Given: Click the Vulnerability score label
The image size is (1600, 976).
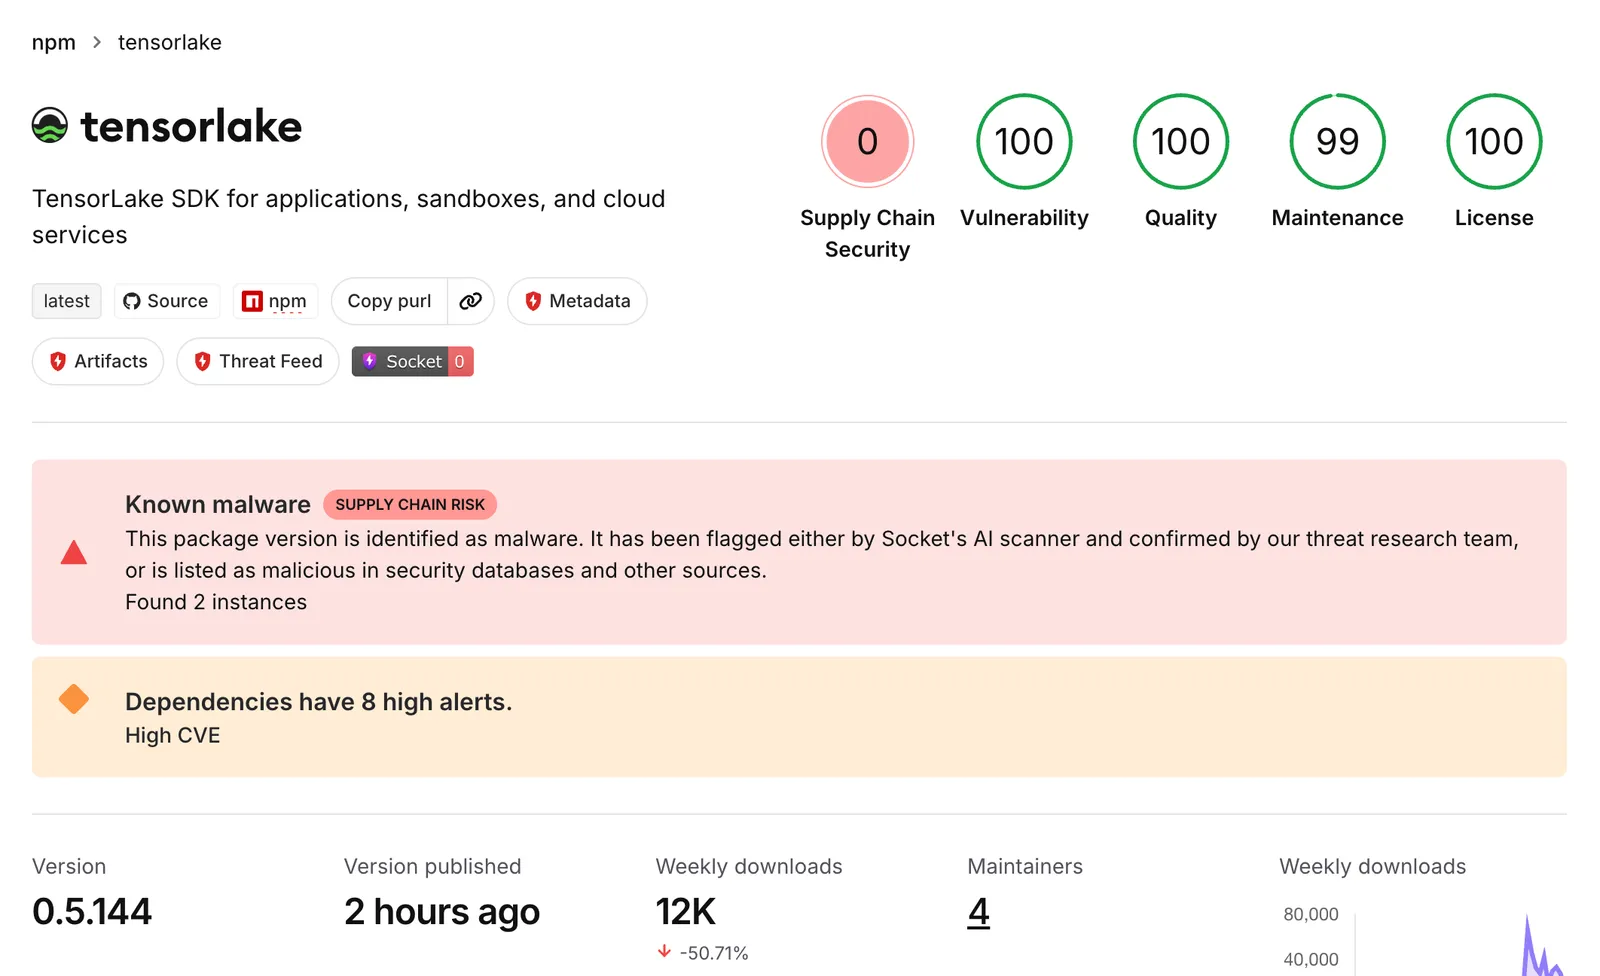Looking at the screenshot, I should pos(1024,218).
